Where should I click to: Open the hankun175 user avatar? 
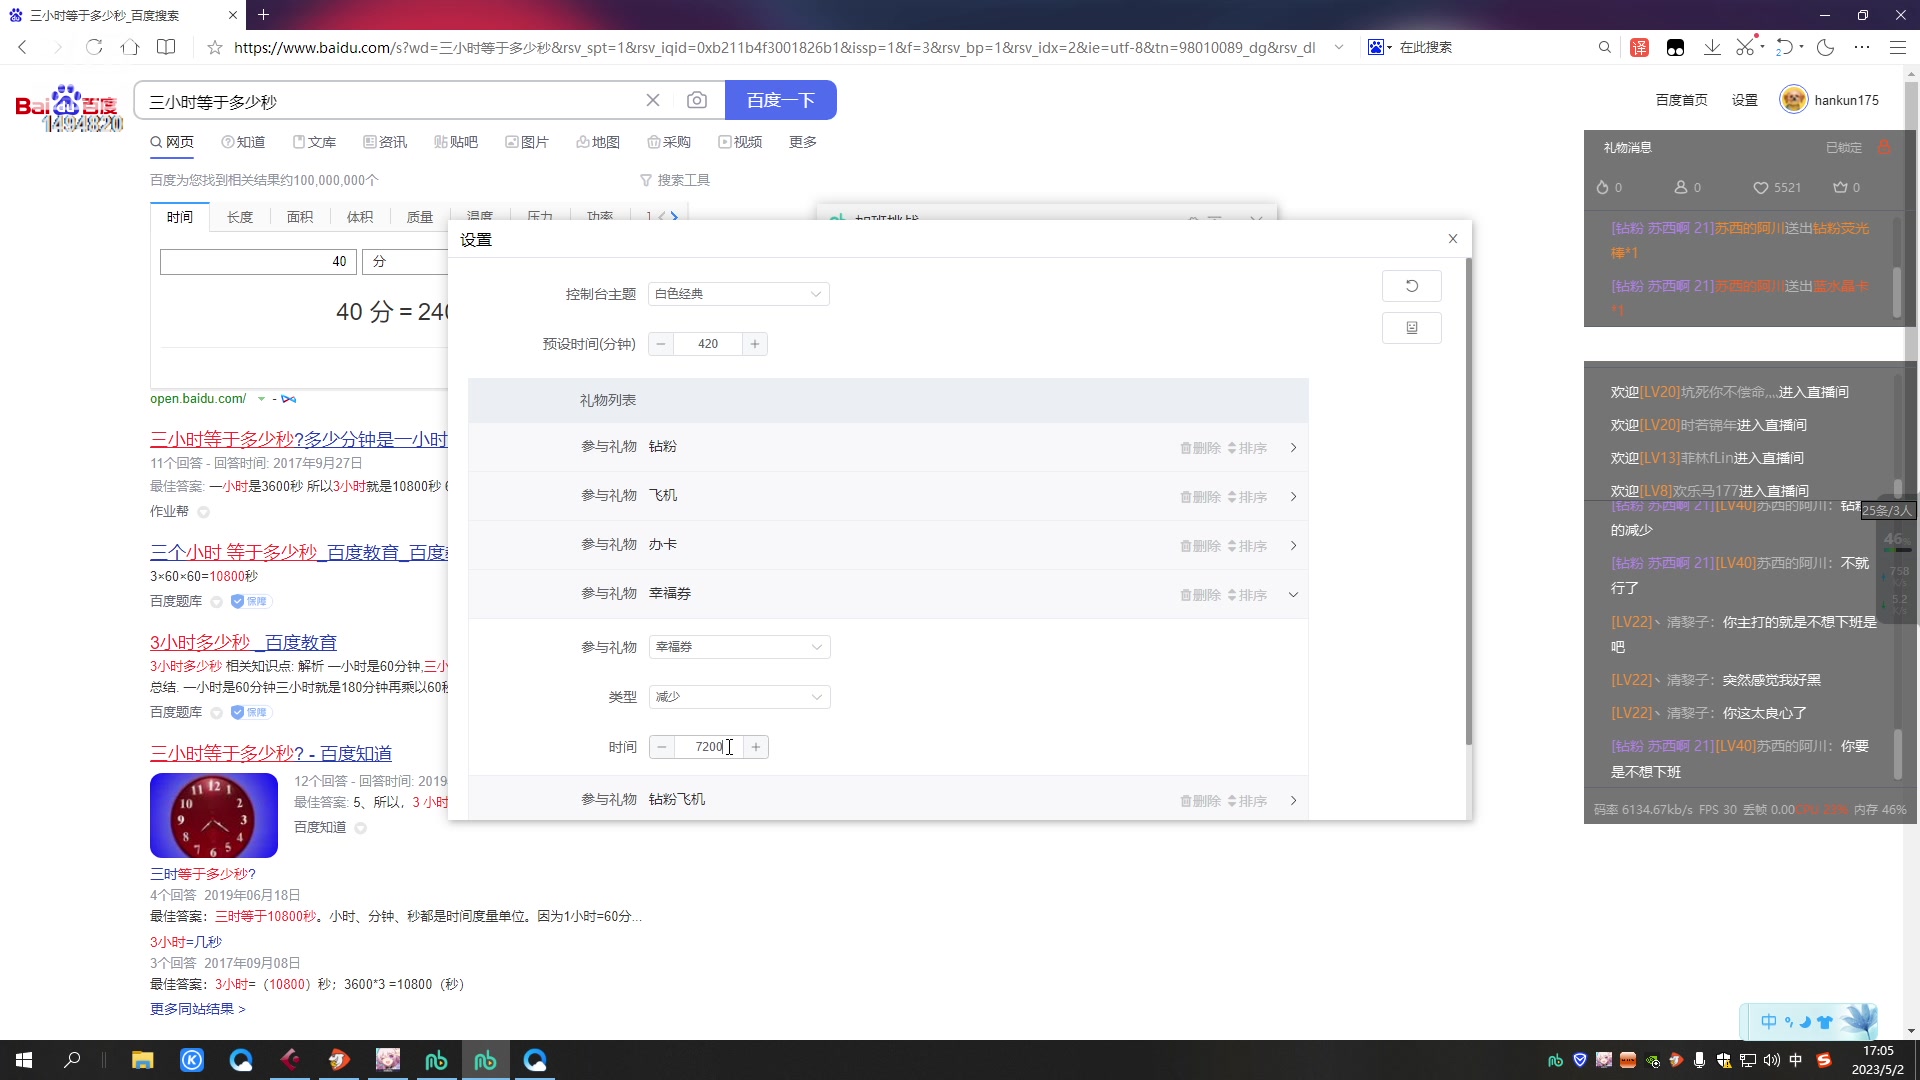point(1794,100)
